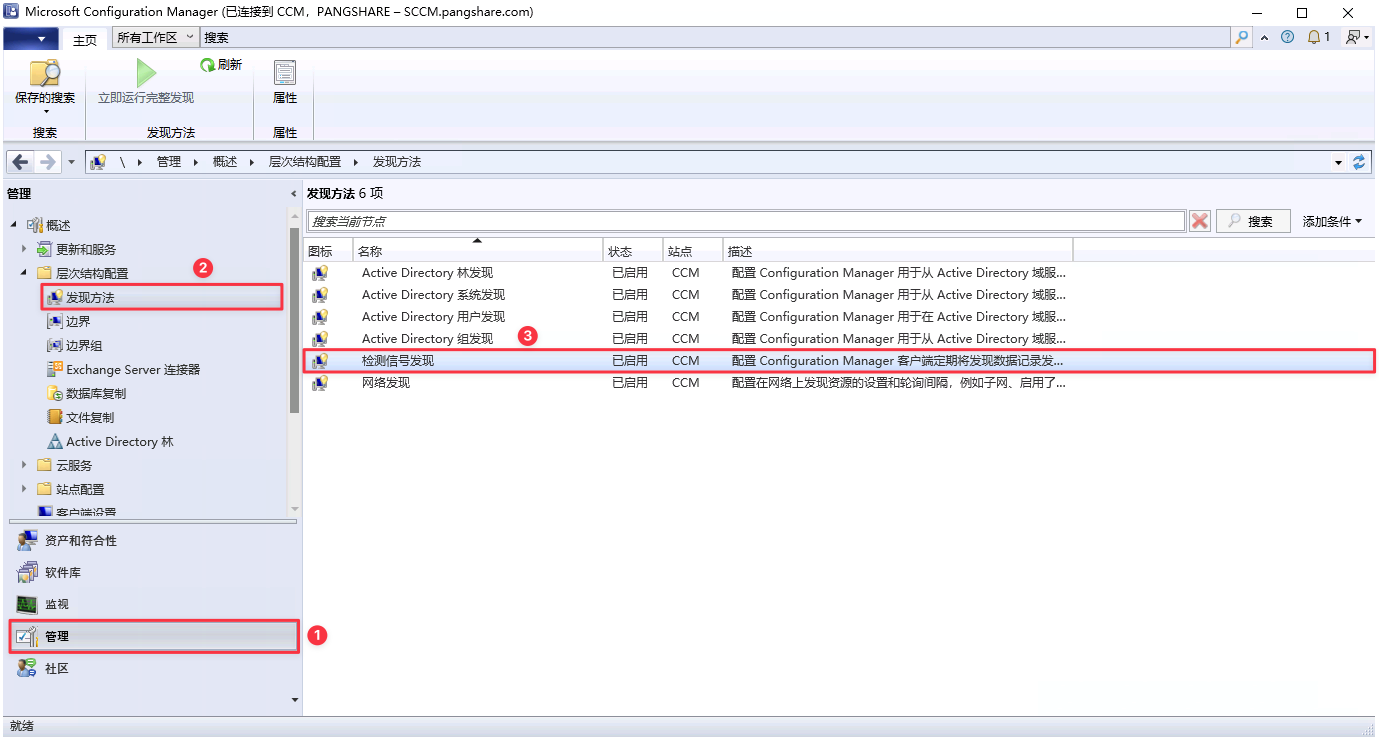Viewport: 1379px width, 738px height.
Task: Open the 软件库 workspace
Action: point(152,573)
